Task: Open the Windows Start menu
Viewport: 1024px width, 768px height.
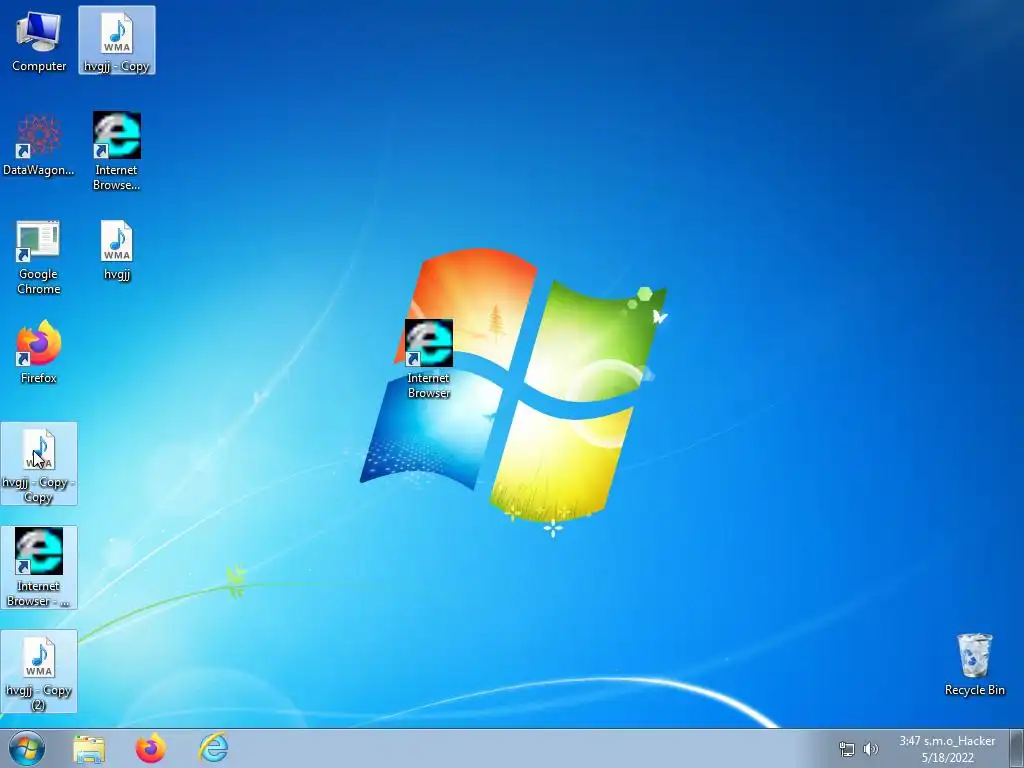Action: [27, 748]
